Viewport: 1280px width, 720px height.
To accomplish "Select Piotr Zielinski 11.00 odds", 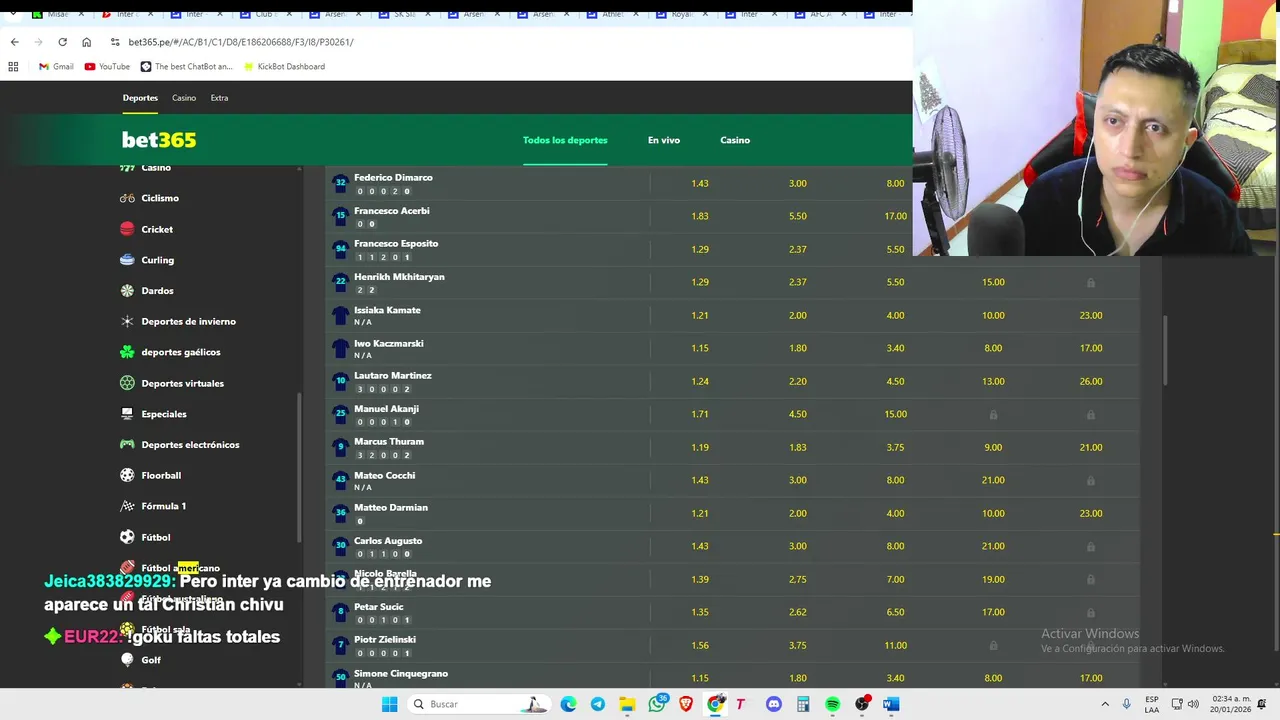I will 895,645.
